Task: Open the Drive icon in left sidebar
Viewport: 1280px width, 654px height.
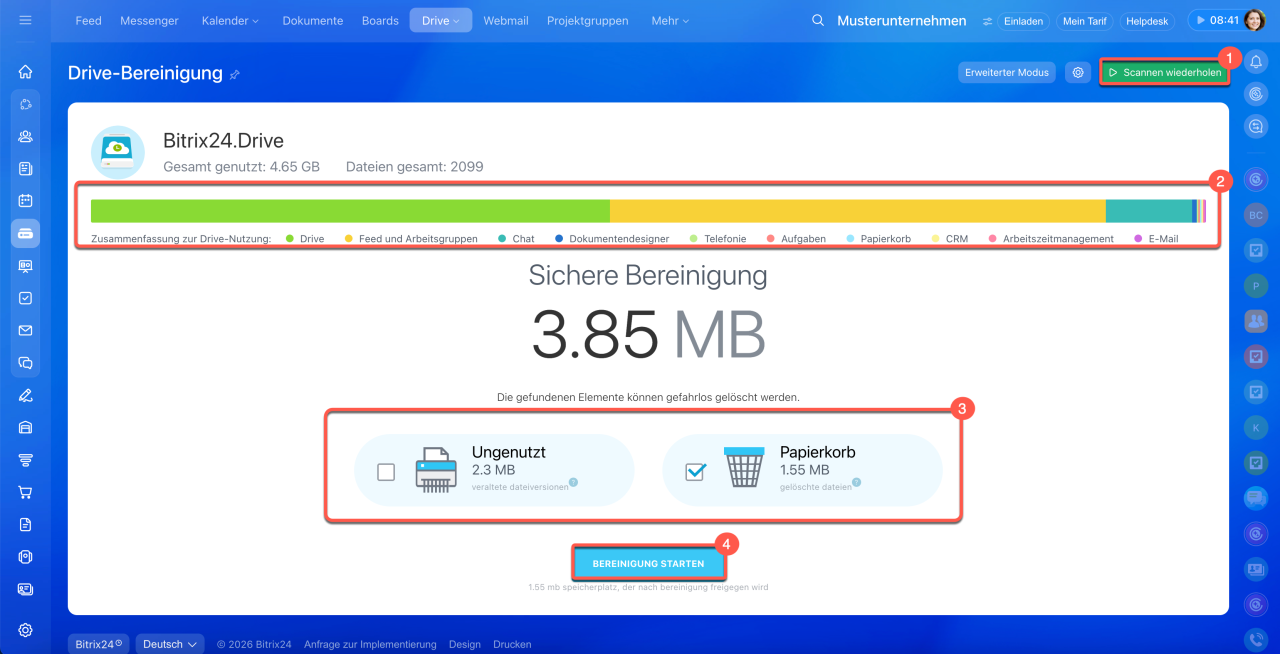Action: [x=26, y=233]
